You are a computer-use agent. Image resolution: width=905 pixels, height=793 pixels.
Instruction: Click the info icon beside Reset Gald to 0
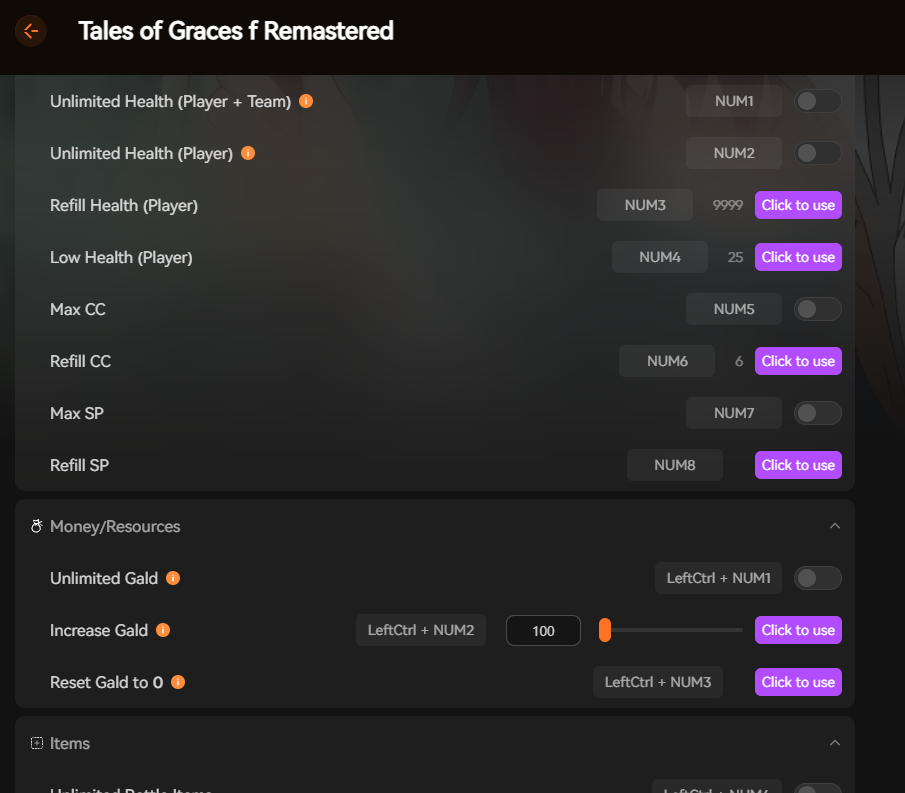point(179,682)
